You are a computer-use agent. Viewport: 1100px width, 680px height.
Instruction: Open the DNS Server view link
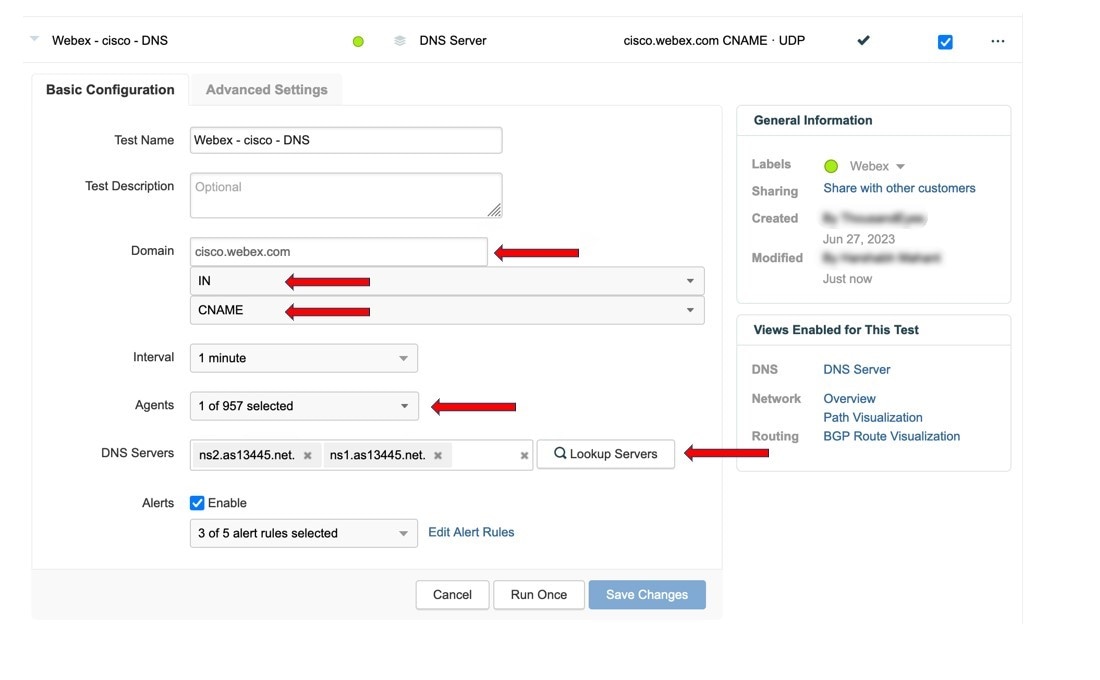pos(857,369)
